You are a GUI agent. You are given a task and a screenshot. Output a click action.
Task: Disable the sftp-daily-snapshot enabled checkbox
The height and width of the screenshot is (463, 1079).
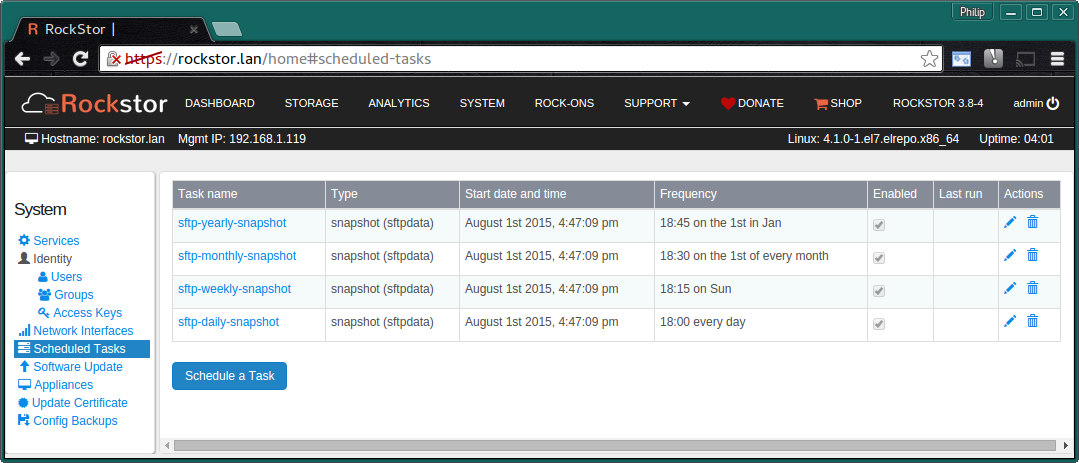879,324
